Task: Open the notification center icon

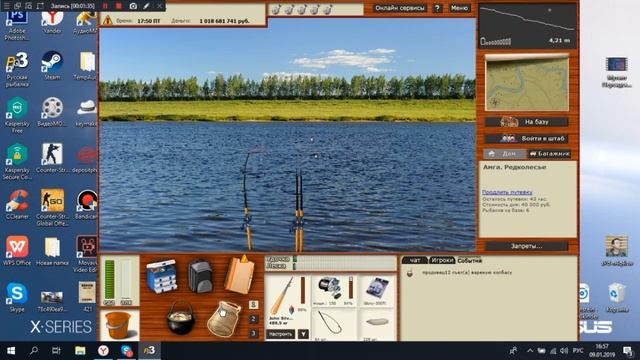Action: click(x=628, y=351)
